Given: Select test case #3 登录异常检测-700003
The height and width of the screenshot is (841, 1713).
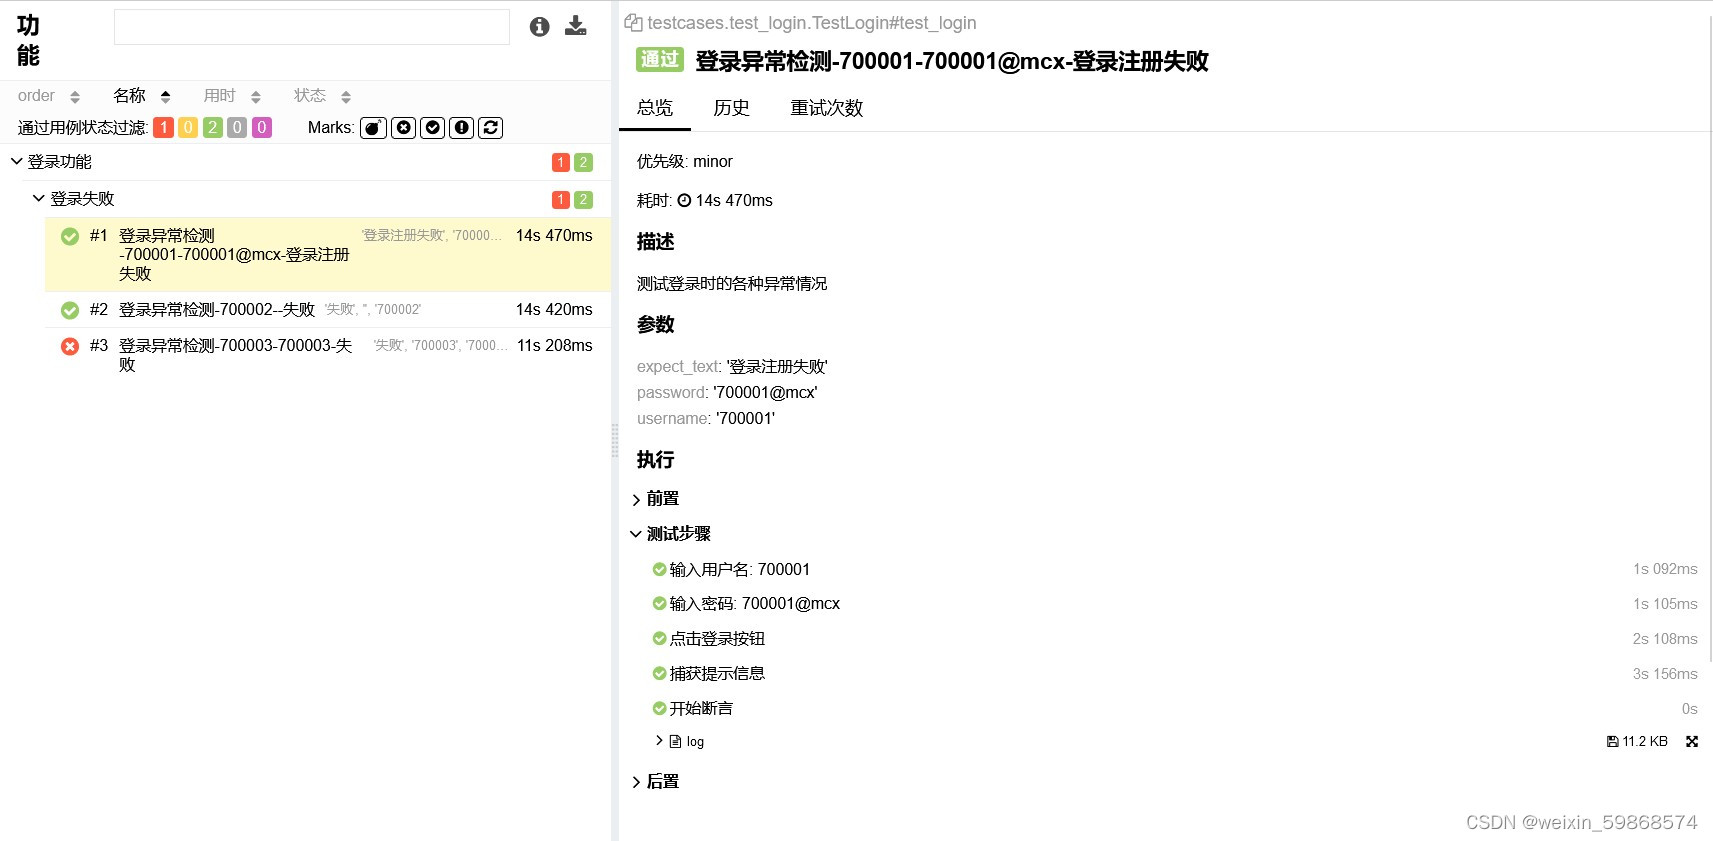Looking at the screenshot, I should (x=328, y=355).
